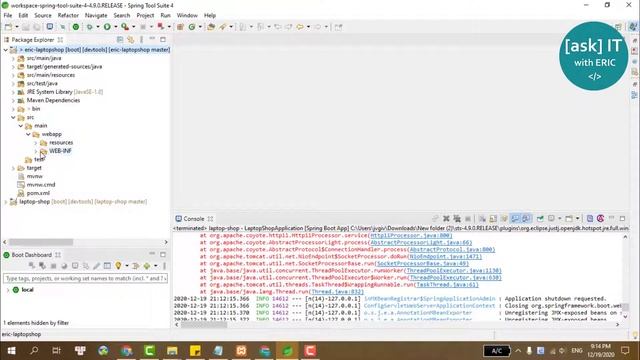This screenshot has width=640, height=360.
Task: Click Clear Console icon
Action: (482, 219)
